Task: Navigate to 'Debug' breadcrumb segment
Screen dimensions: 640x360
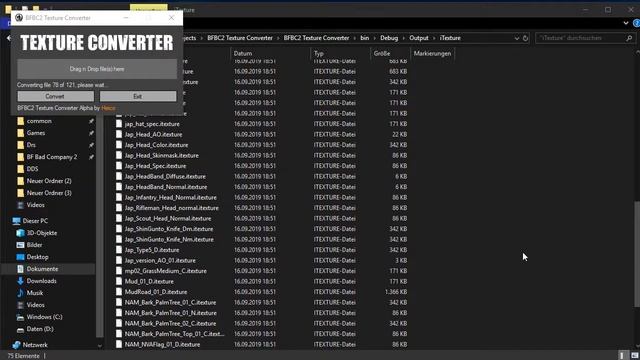Action: 389,38
